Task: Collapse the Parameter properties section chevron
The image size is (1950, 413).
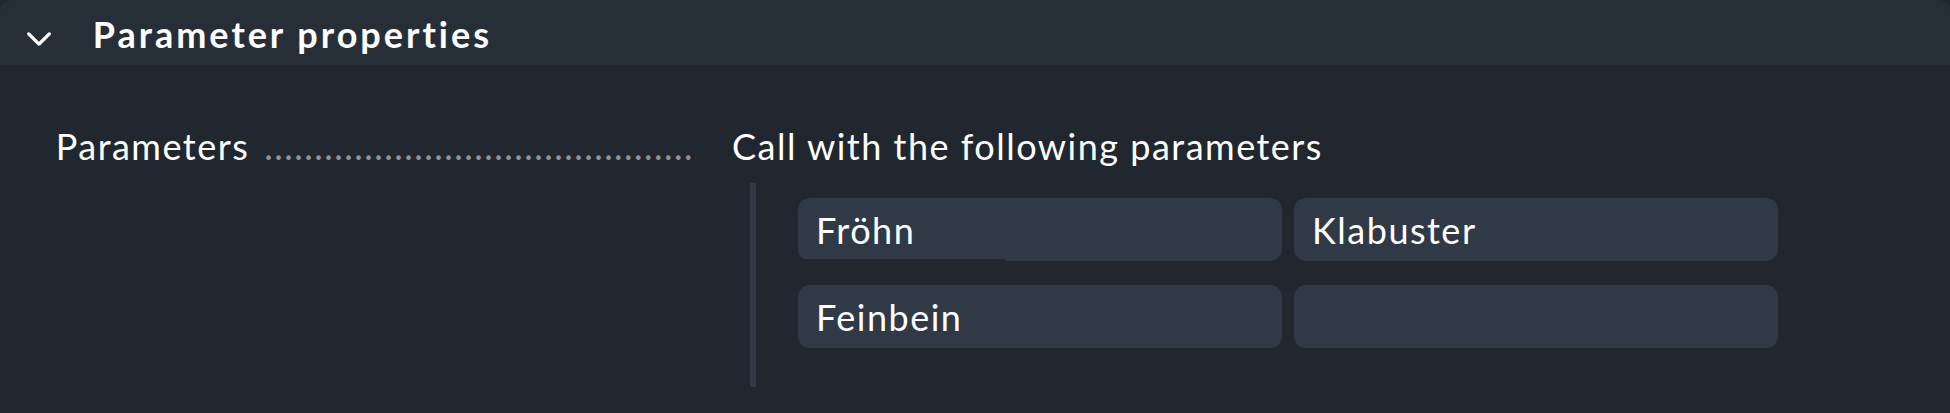Action: (x=39, y=39)
